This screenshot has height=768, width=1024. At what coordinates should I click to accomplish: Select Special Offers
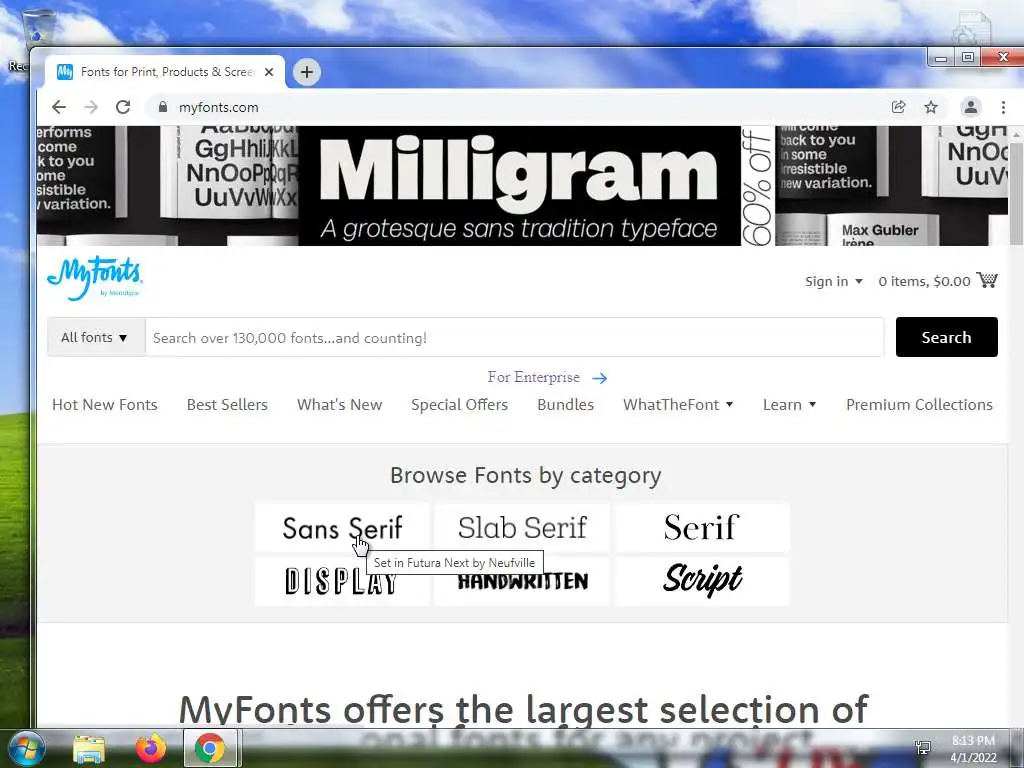tap(460, 405)
